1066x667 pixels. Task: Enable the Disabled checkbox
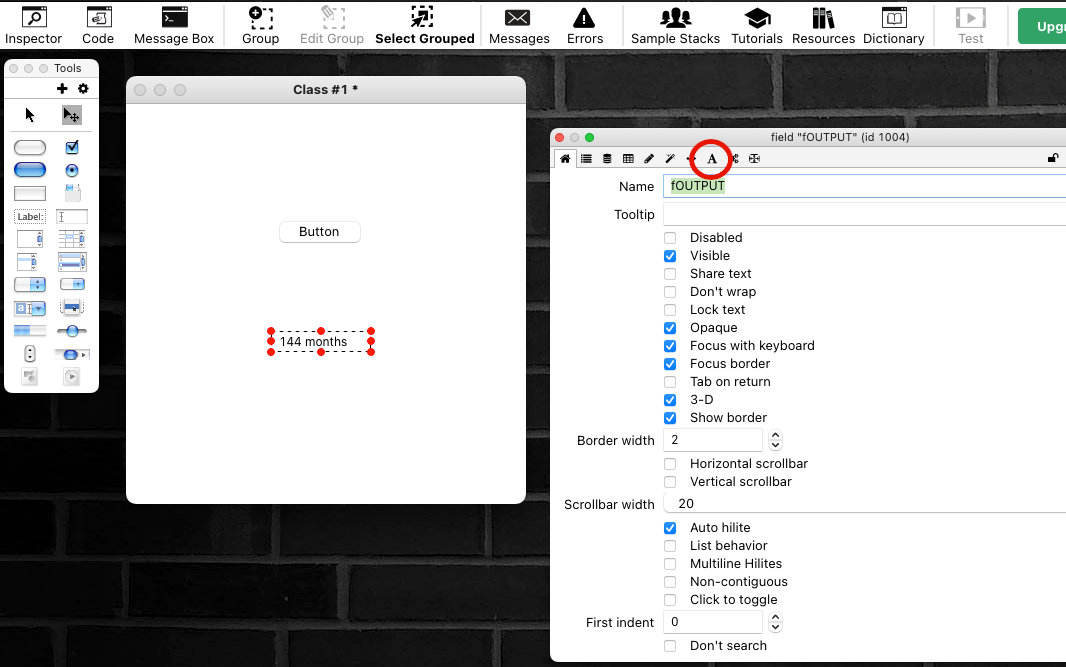pyautogui.click(x=670, y=238)
